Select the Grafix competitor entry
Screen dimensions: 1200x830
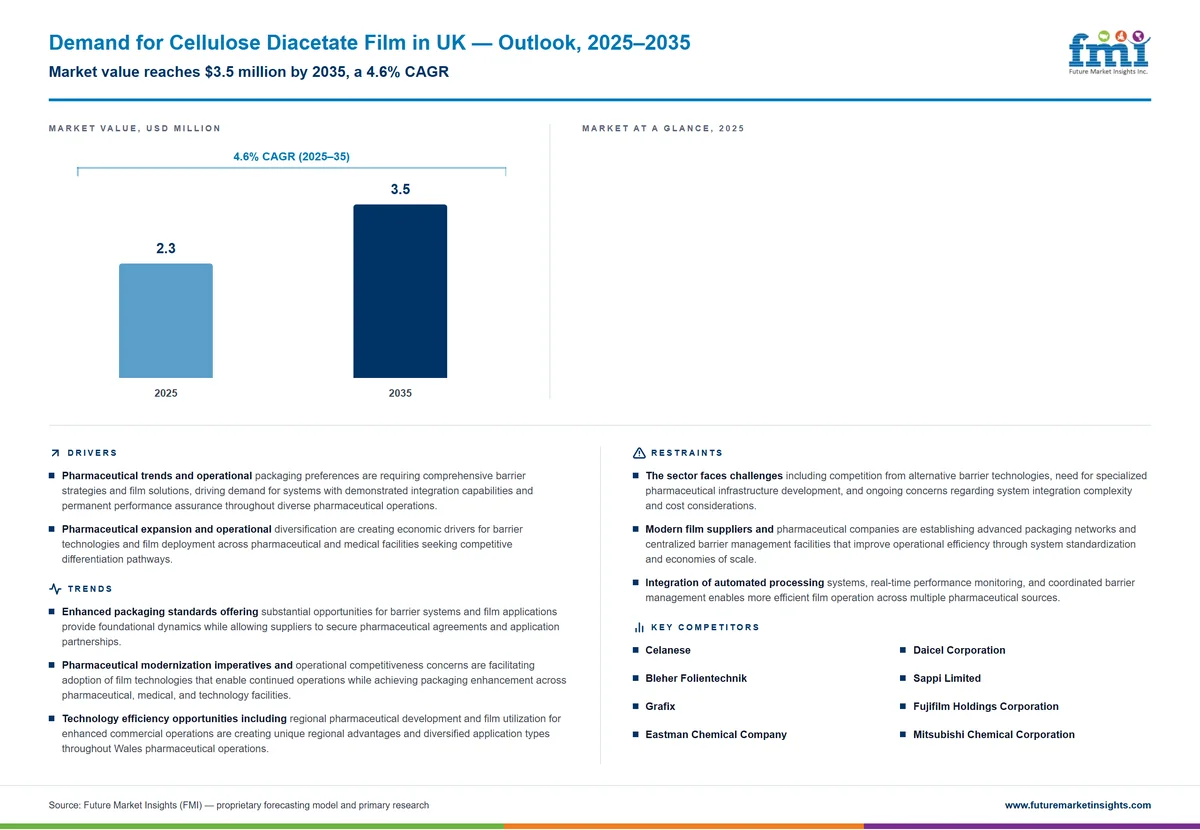(x=660, y=706)
